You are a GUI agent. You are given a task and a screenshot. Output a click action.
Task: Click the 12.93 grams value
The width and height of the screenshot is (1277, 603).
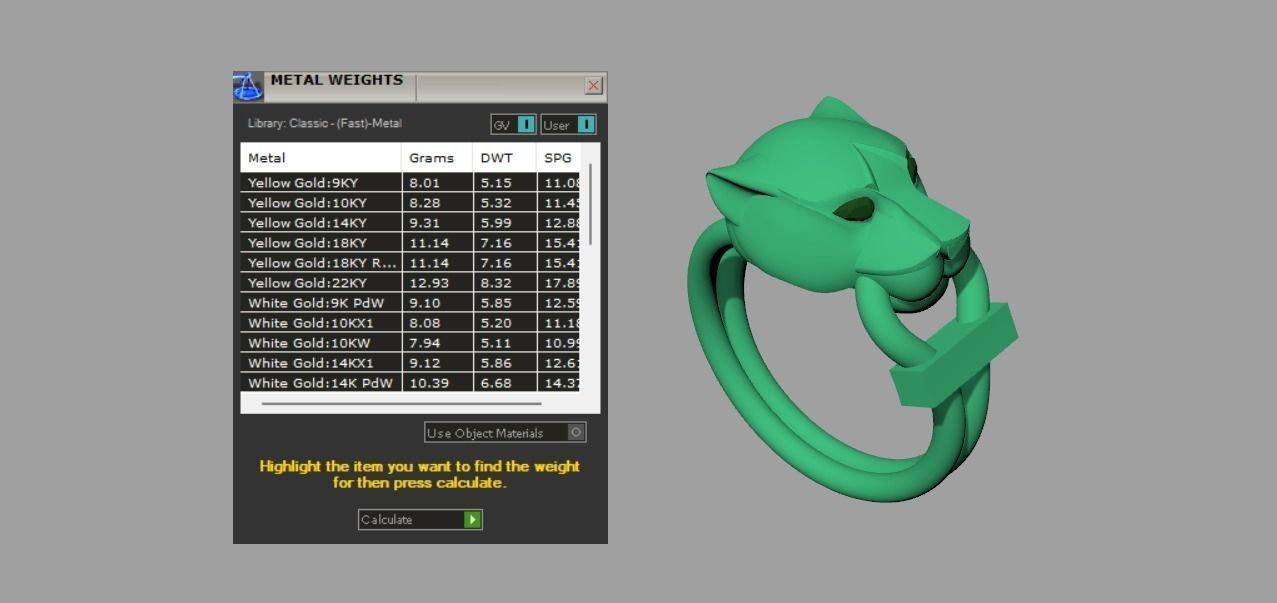coord(429,283)
